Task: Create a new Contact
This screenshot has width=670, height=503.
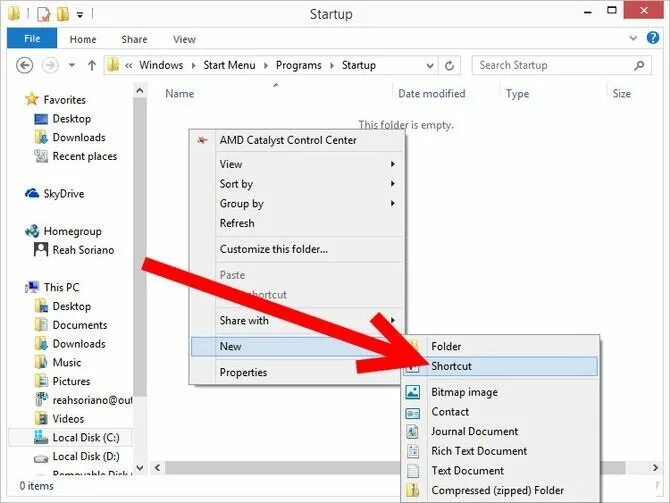Action: 500,412
